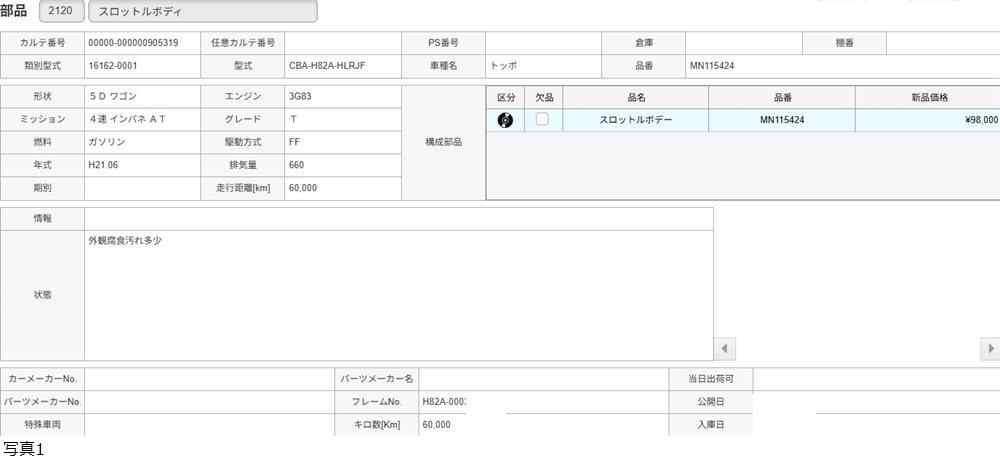Toggle the 欠品 checkbox for スロットルボデー
This screenshot has height=466, width=1000.
click(x=542, y=119)
